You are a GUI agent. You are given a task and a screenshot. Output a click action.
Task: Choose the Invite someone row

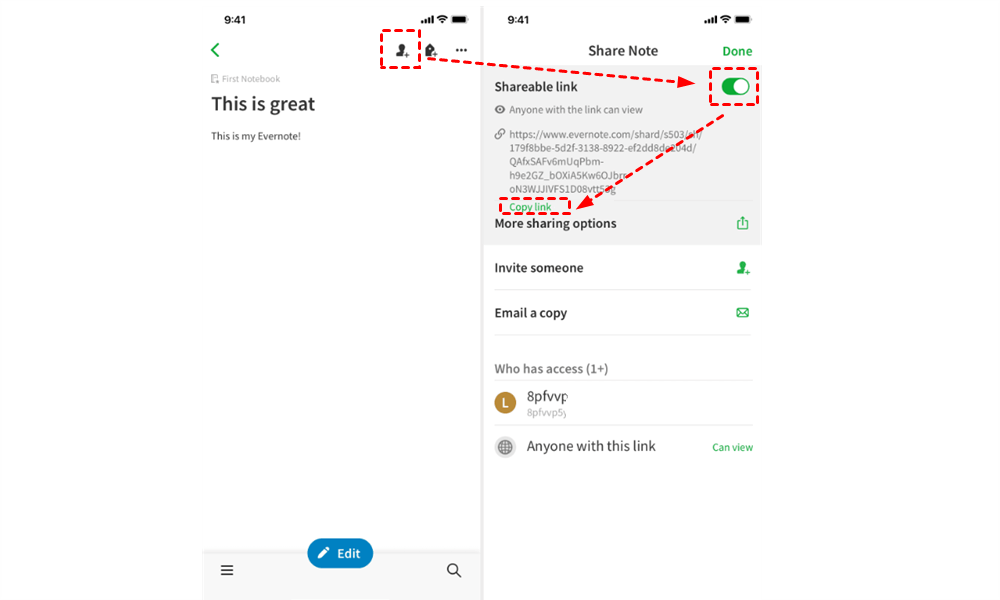pyautogui.click(x=622, y=268)
